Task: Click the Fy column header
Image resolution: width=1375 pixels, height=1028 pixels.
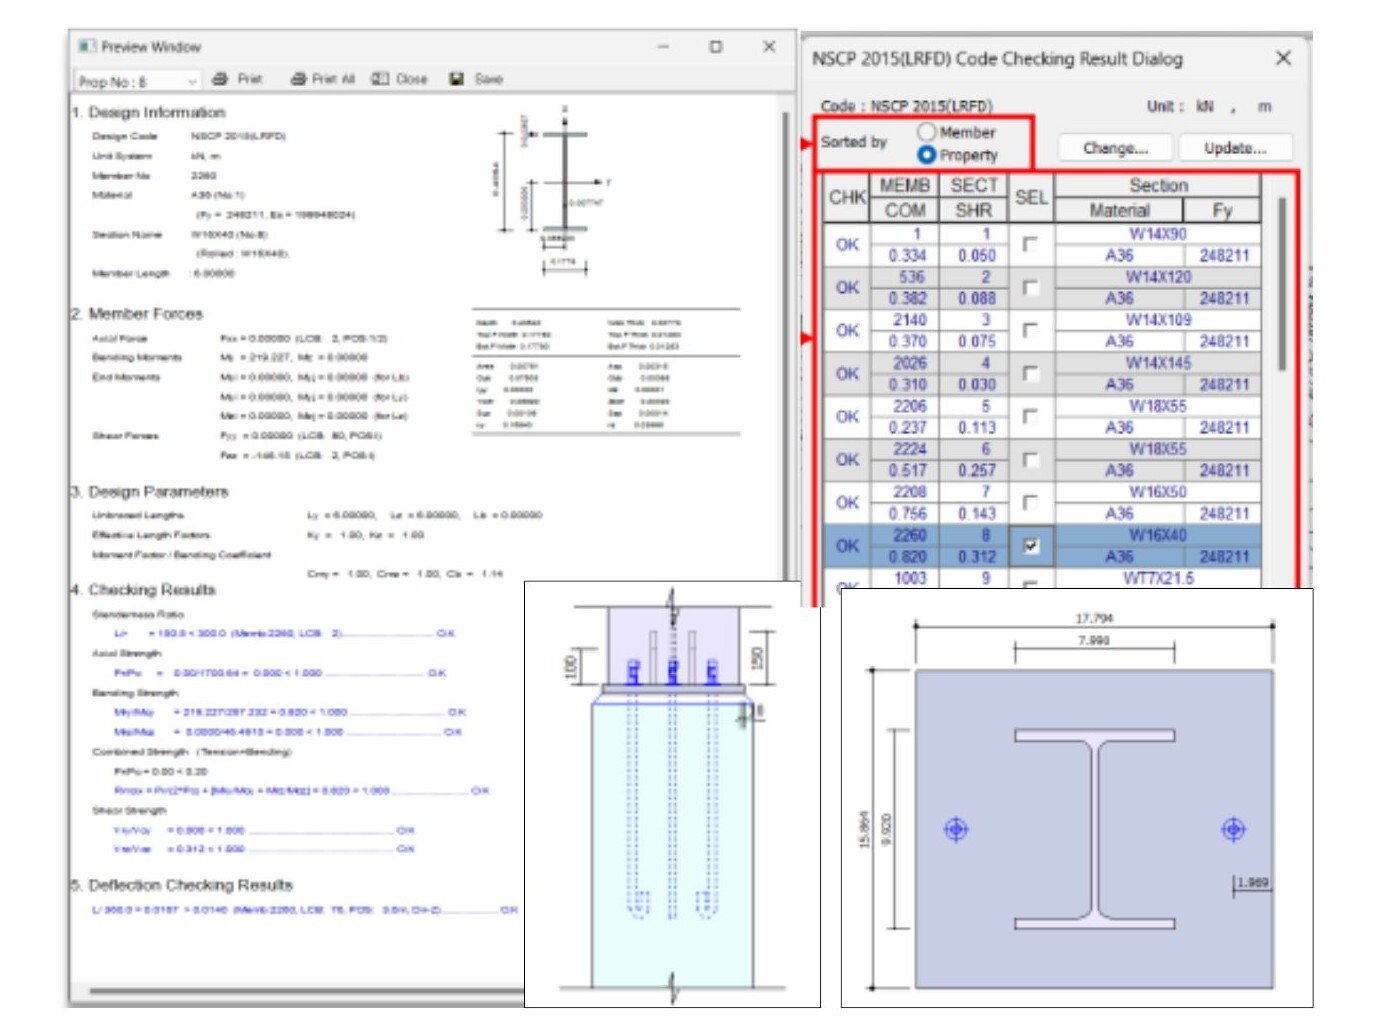Action: 1222,211
